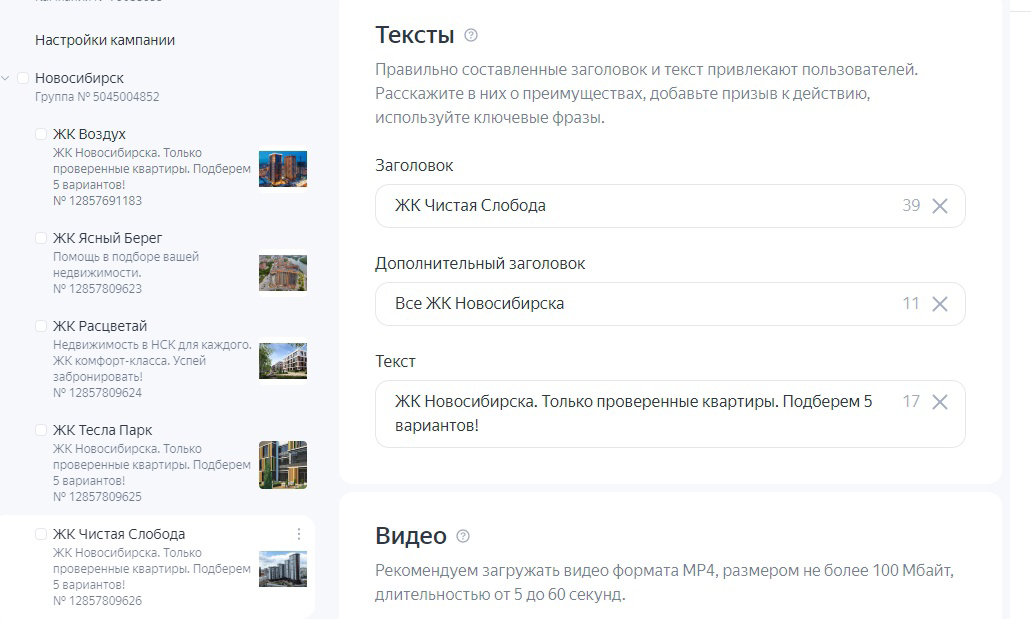Open the help icon next to Тексты

(471, 36)
